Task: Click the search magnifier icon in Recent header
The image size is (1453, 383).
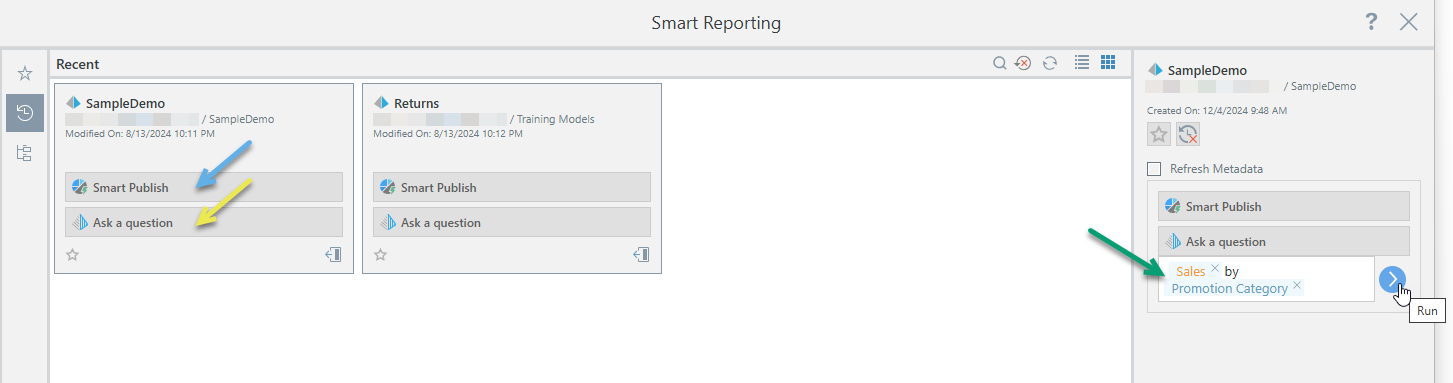Action: coord(999,63)
